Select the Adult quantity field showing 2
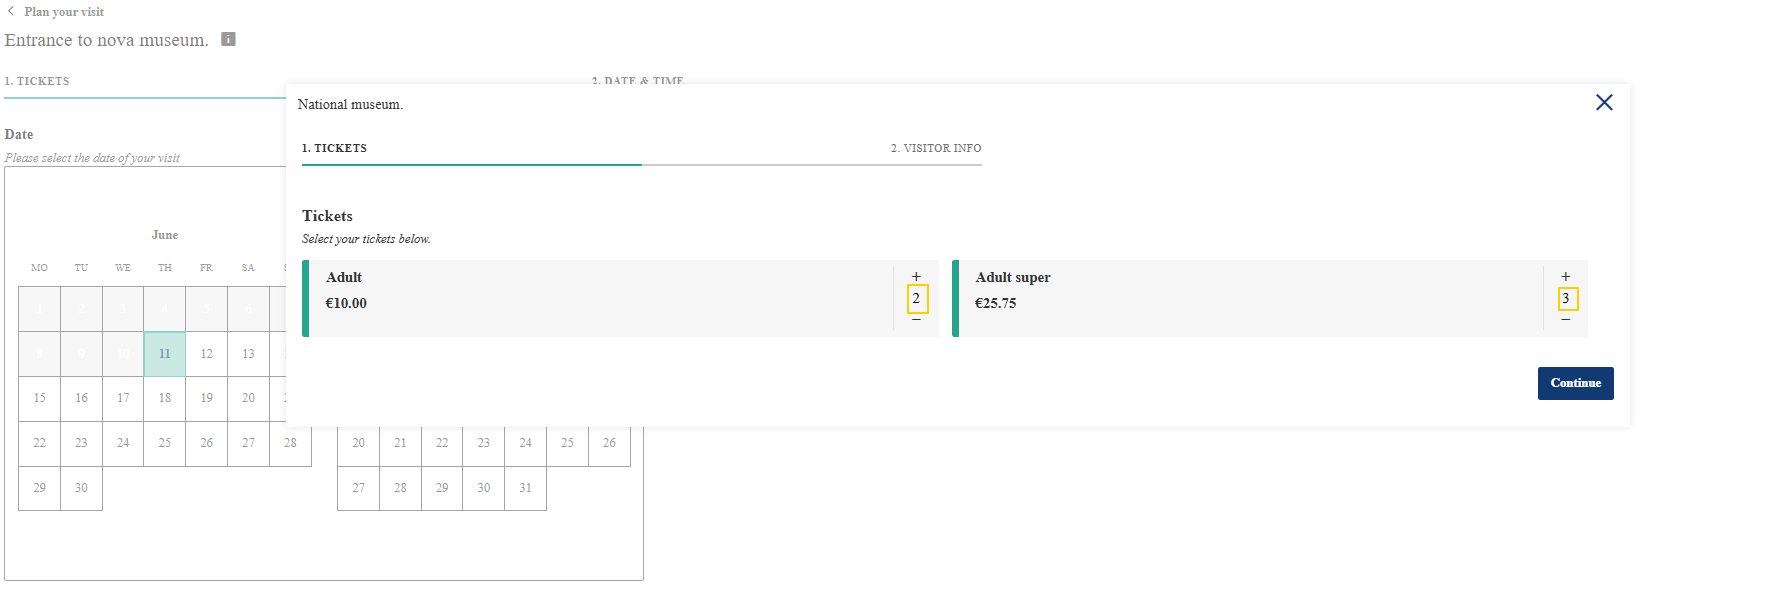1779x589 pixels. point(918,299)
